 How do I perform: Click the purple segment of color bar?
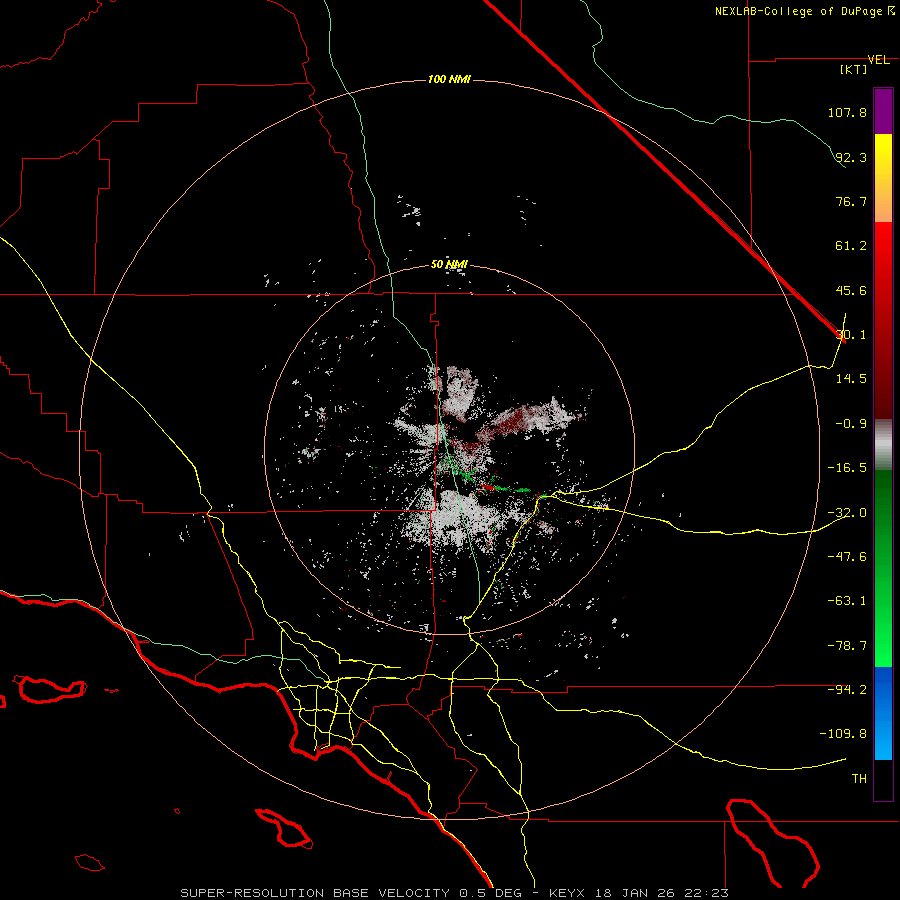coord(883,111)
